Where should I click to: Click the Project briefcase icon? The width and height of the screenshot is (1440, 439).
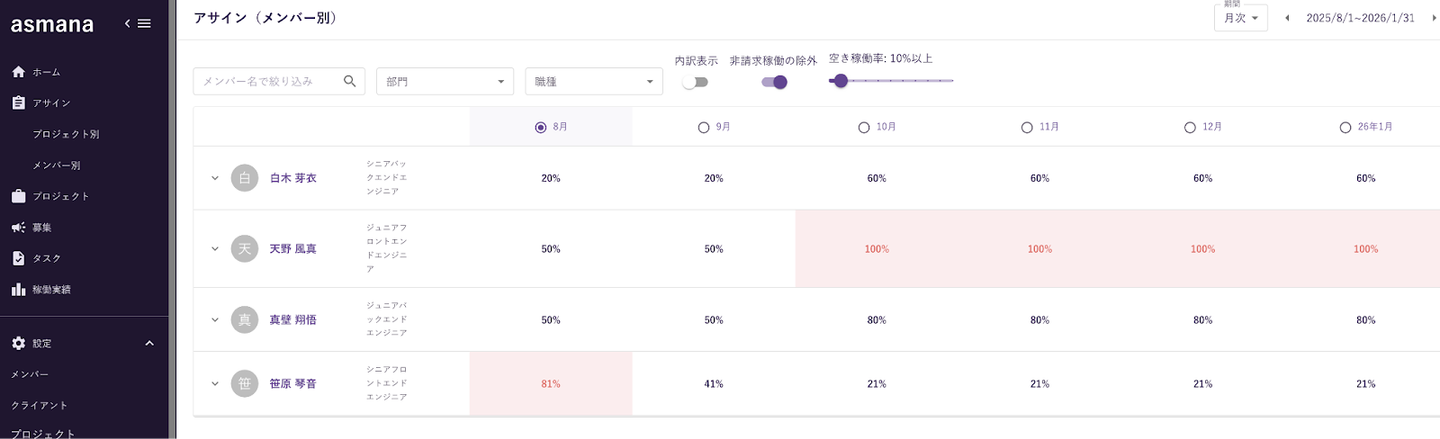coord(18,196)
